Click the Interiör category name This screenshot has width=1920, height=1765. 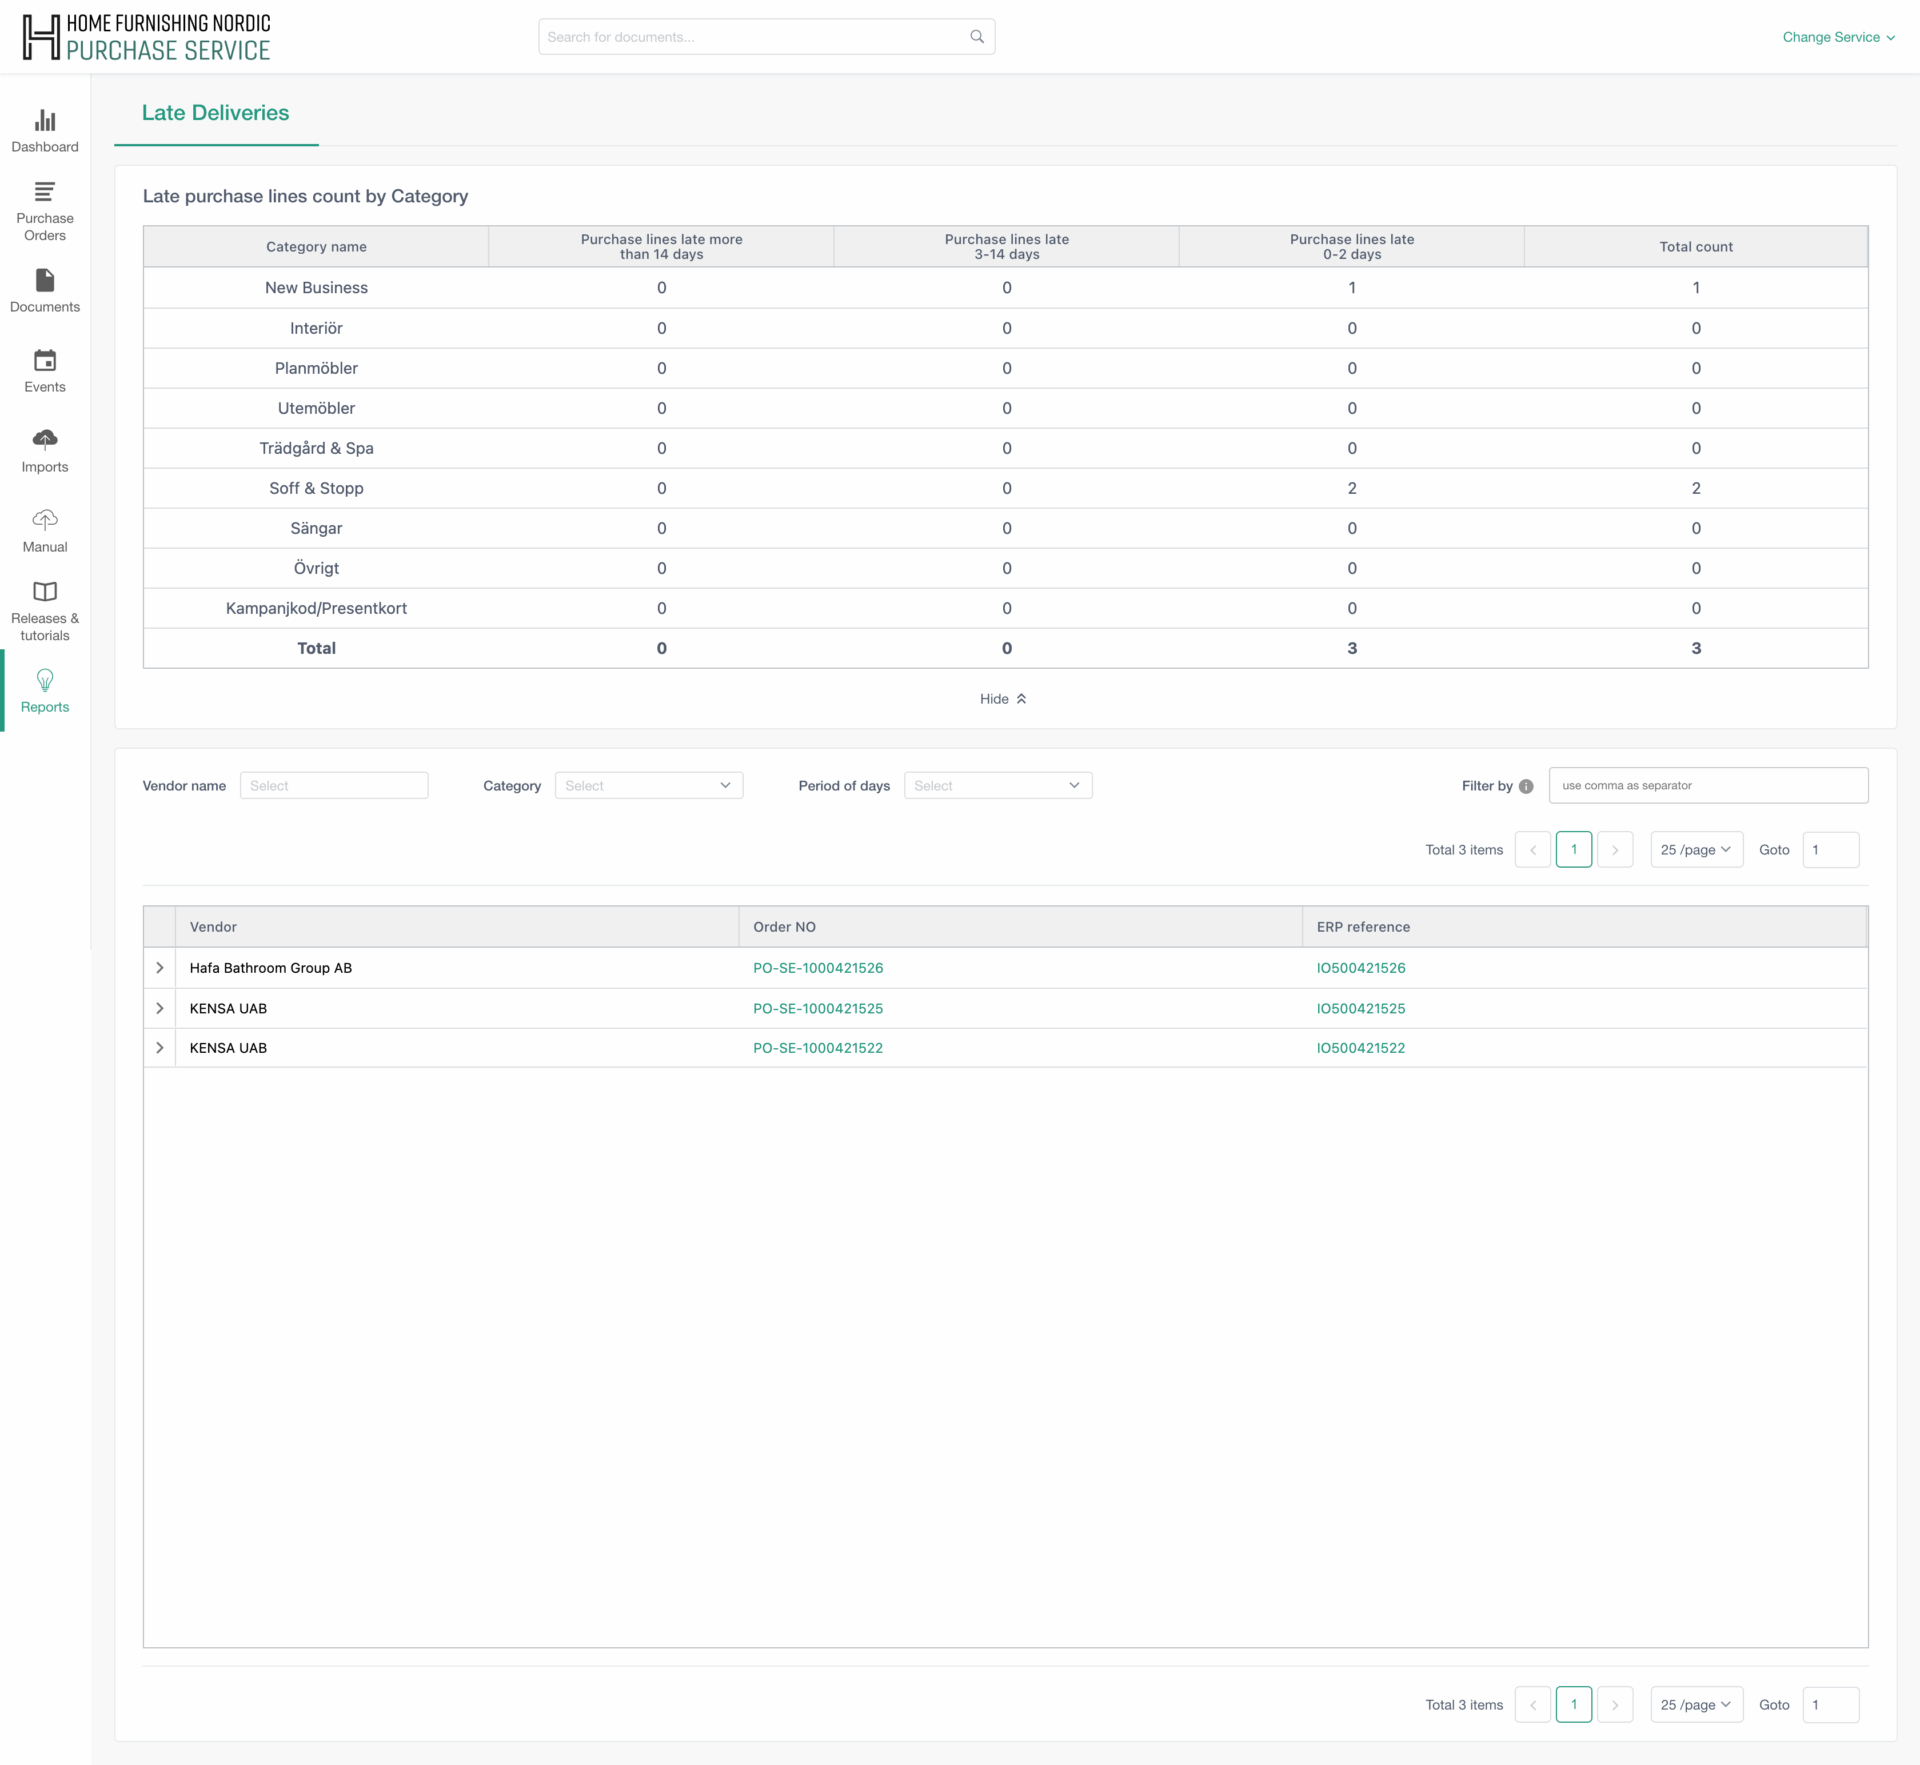[x=316, y=328]
